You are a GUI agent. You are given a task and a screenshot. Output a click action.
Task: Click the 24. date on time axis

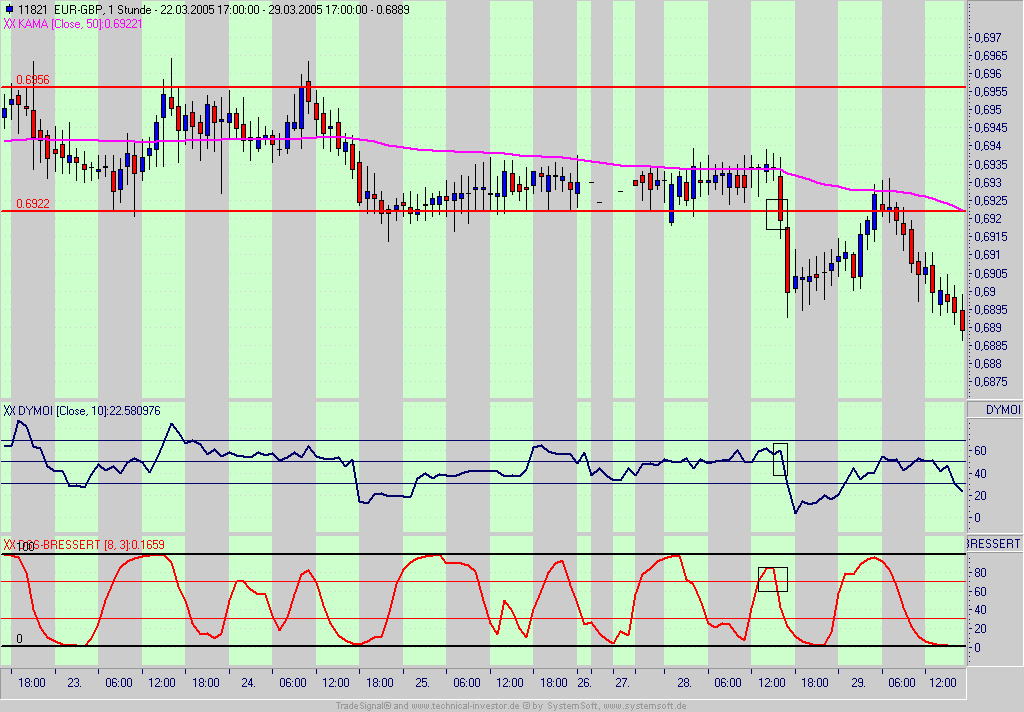(248, 683)
